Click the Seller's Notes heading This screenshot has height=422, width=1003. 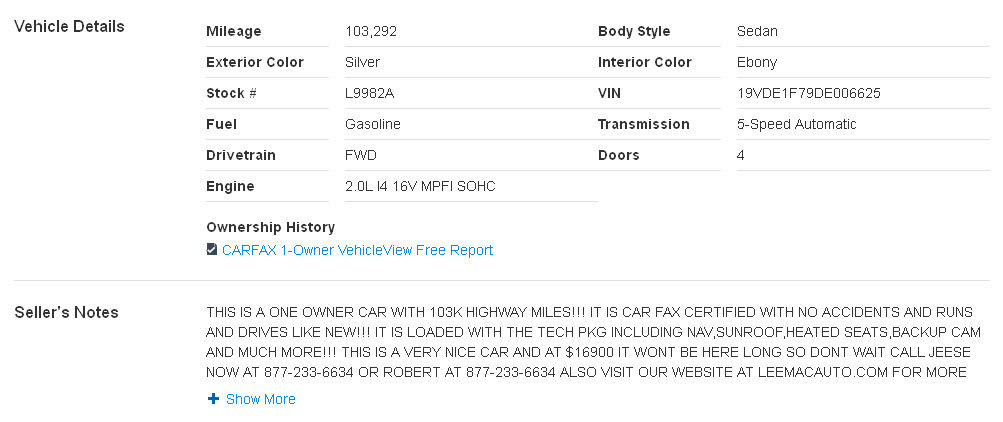click(67, 312)
